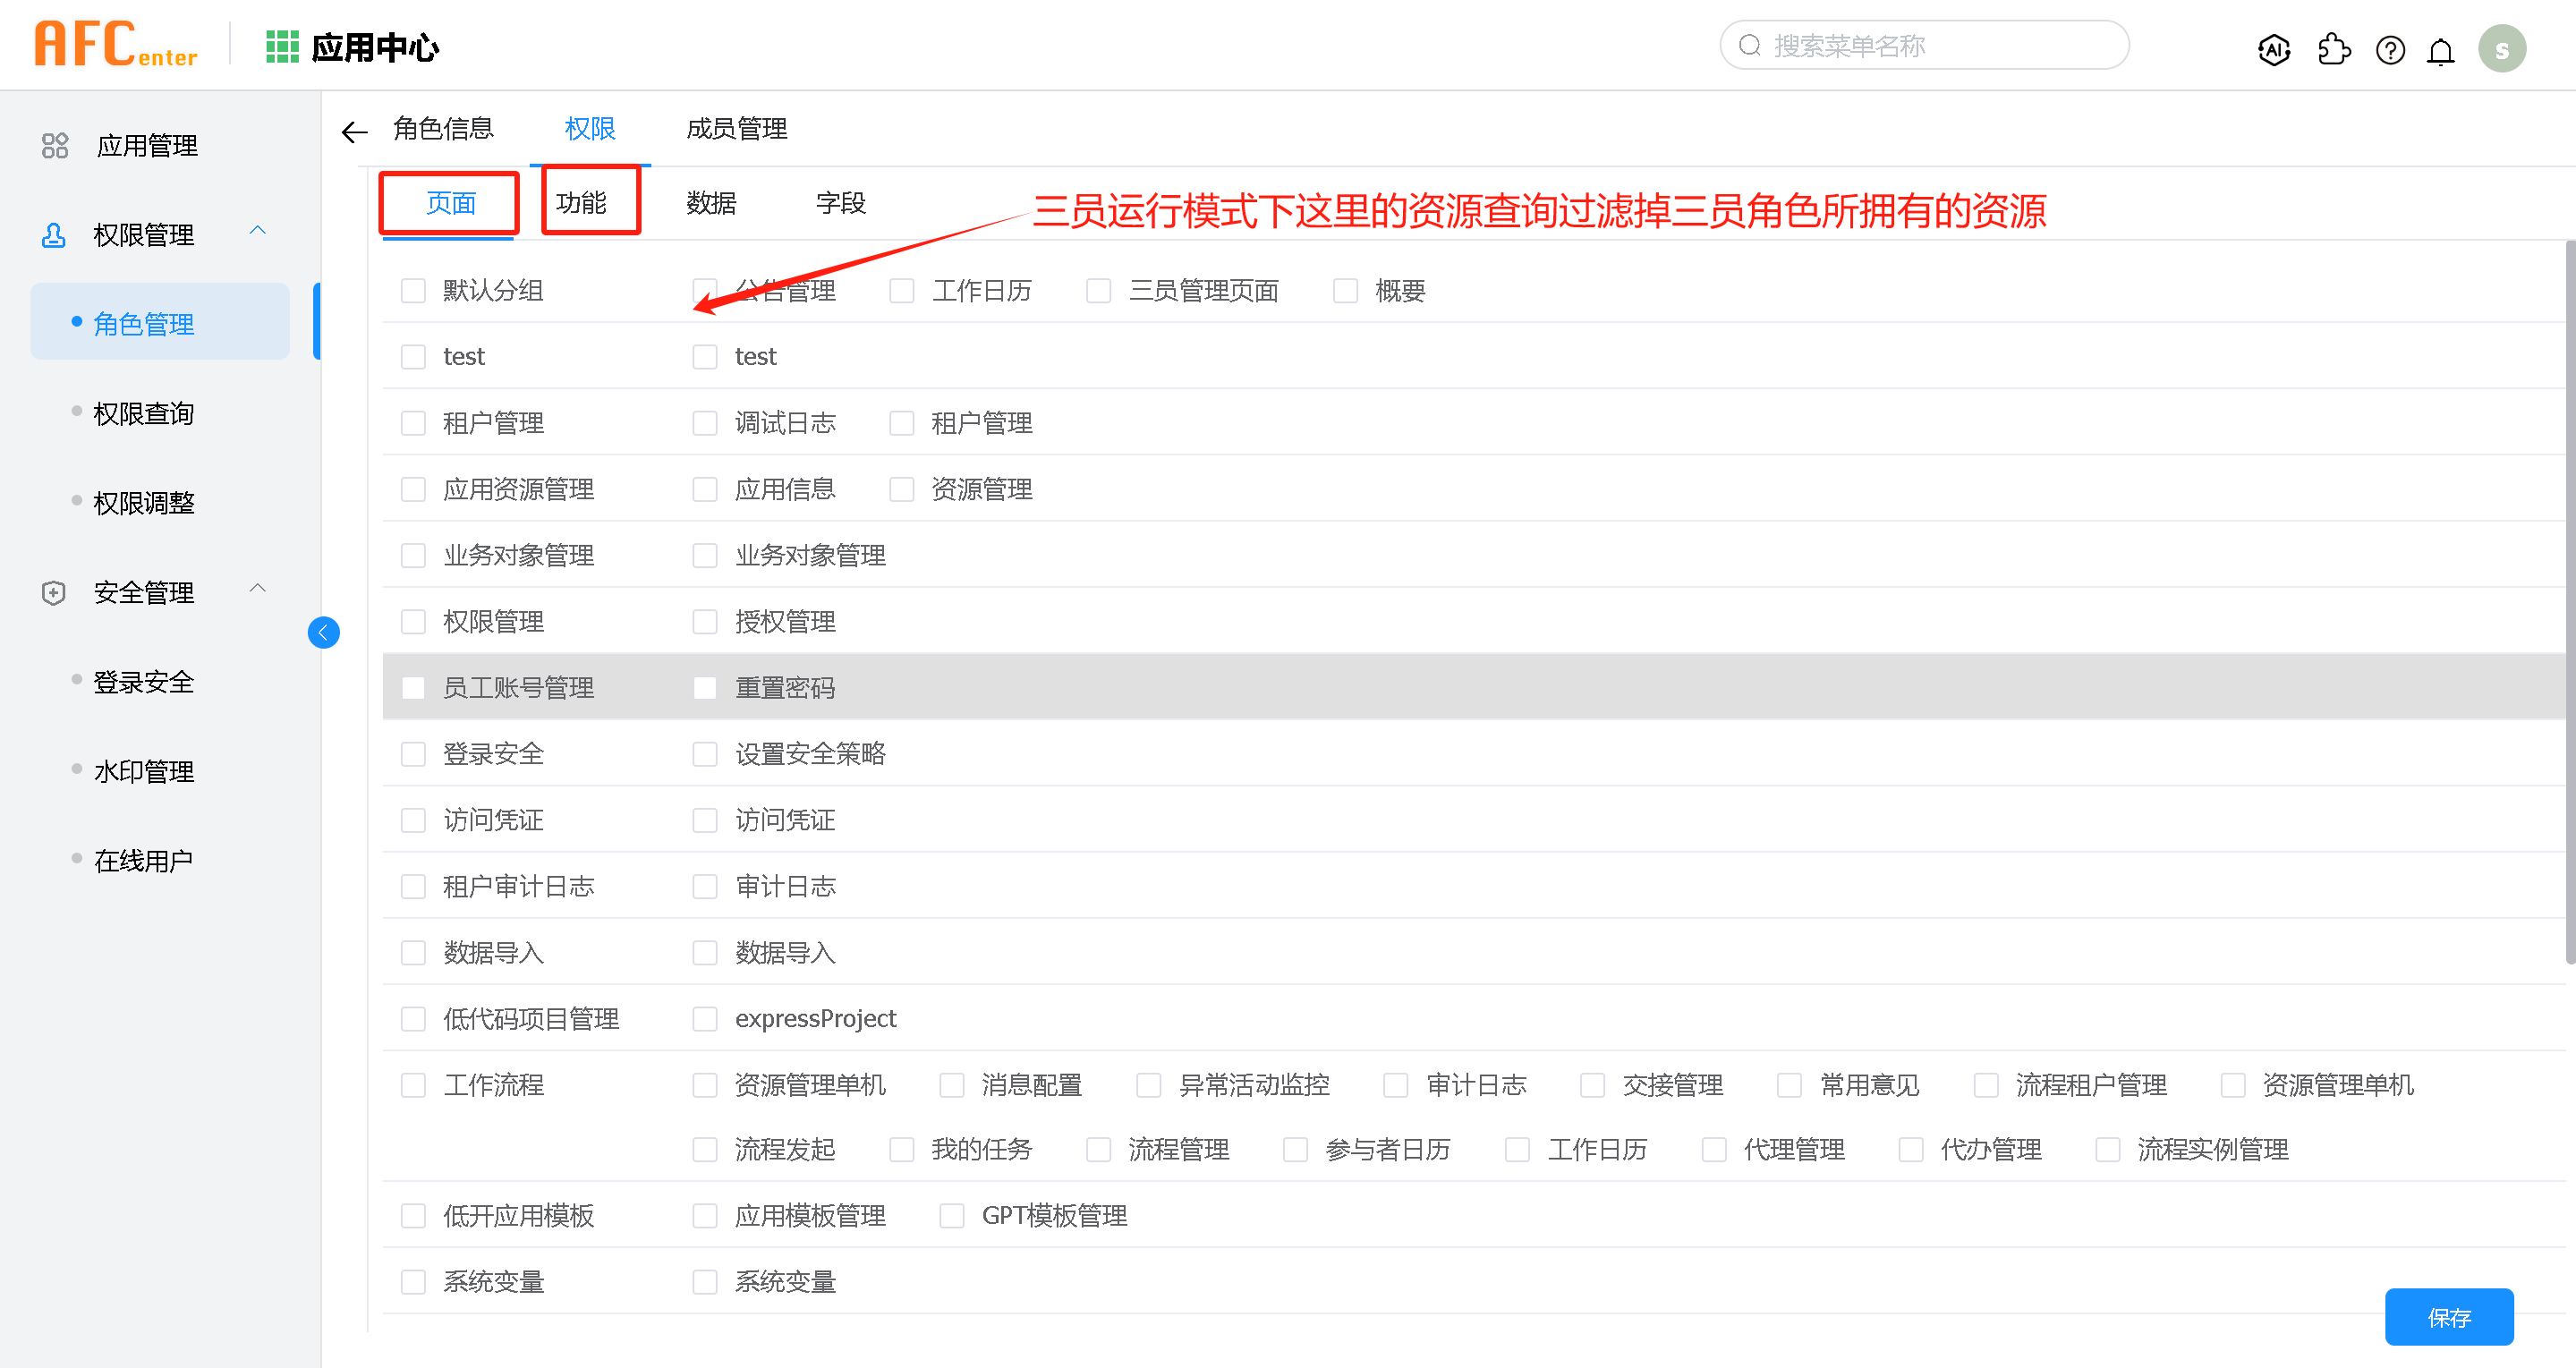Switch to the 成员管理 tab
The width and height of the screenshot is (2576, 1368).
(x=736, y=129)
